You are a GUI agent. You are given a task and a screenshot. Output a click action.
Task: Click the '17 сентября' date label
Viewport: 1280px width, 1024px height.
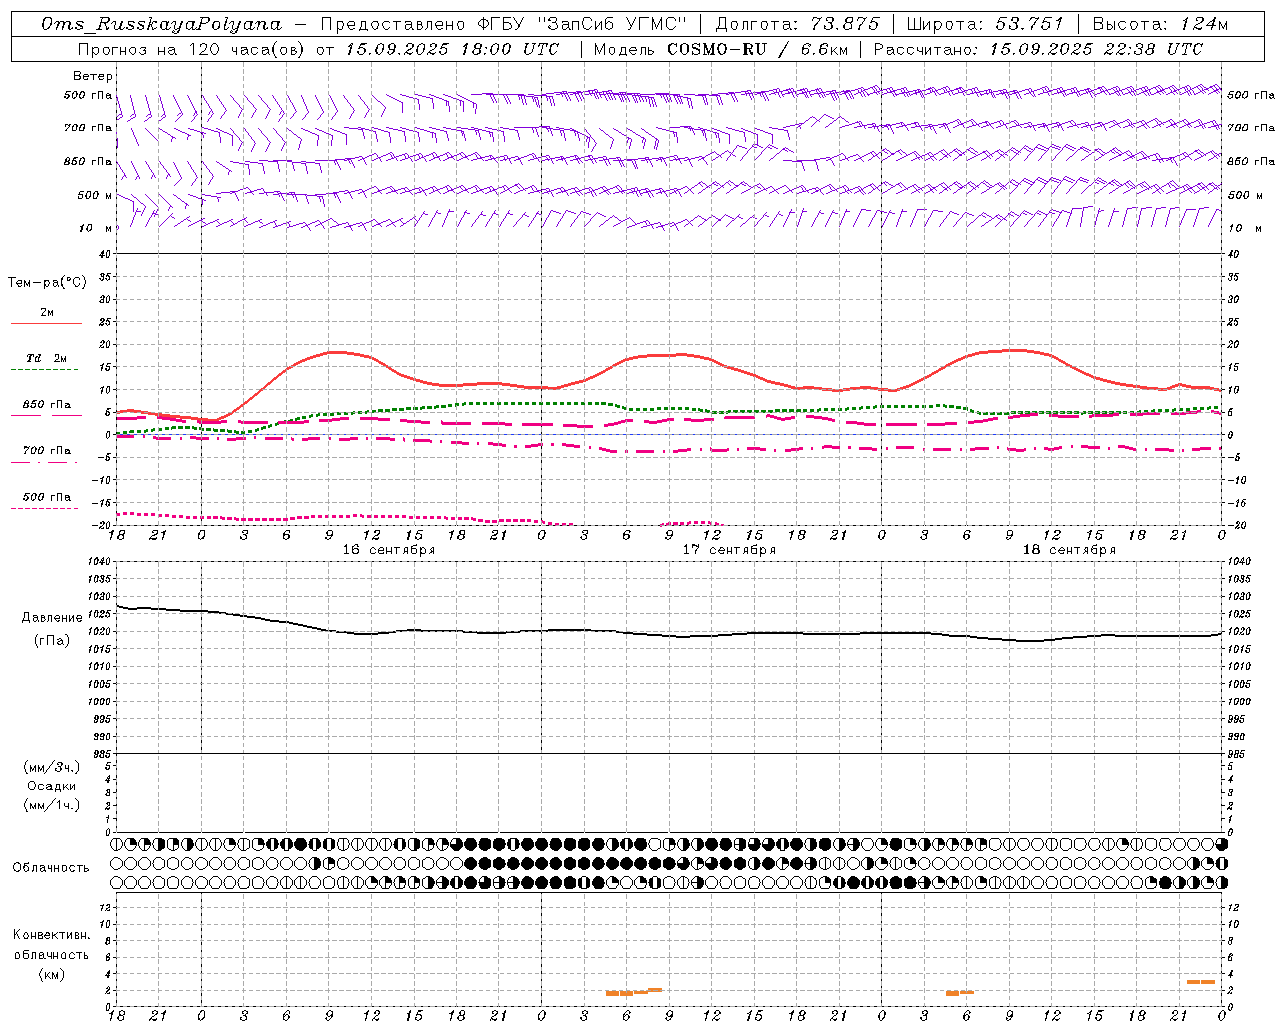click(x=729, y=550)
